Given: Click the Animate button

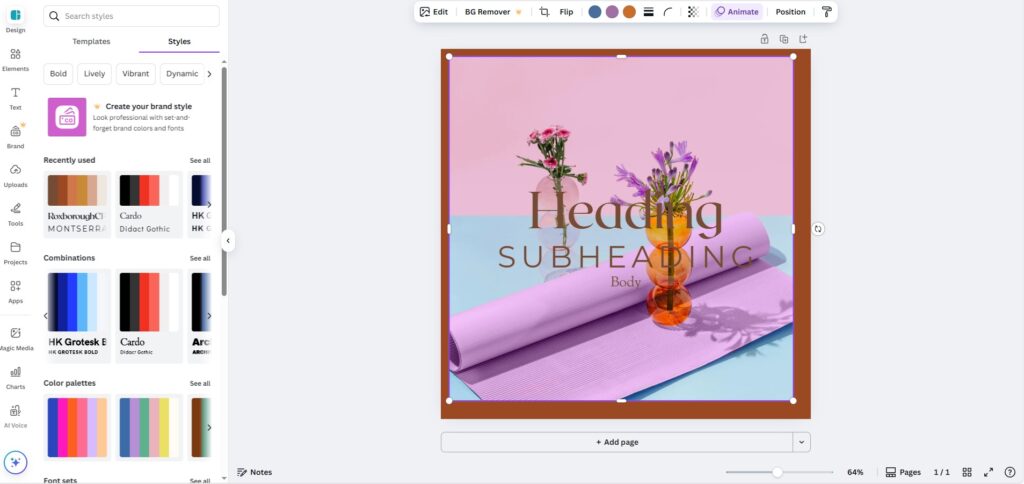Looking at the screenshot, I should 737,12.
